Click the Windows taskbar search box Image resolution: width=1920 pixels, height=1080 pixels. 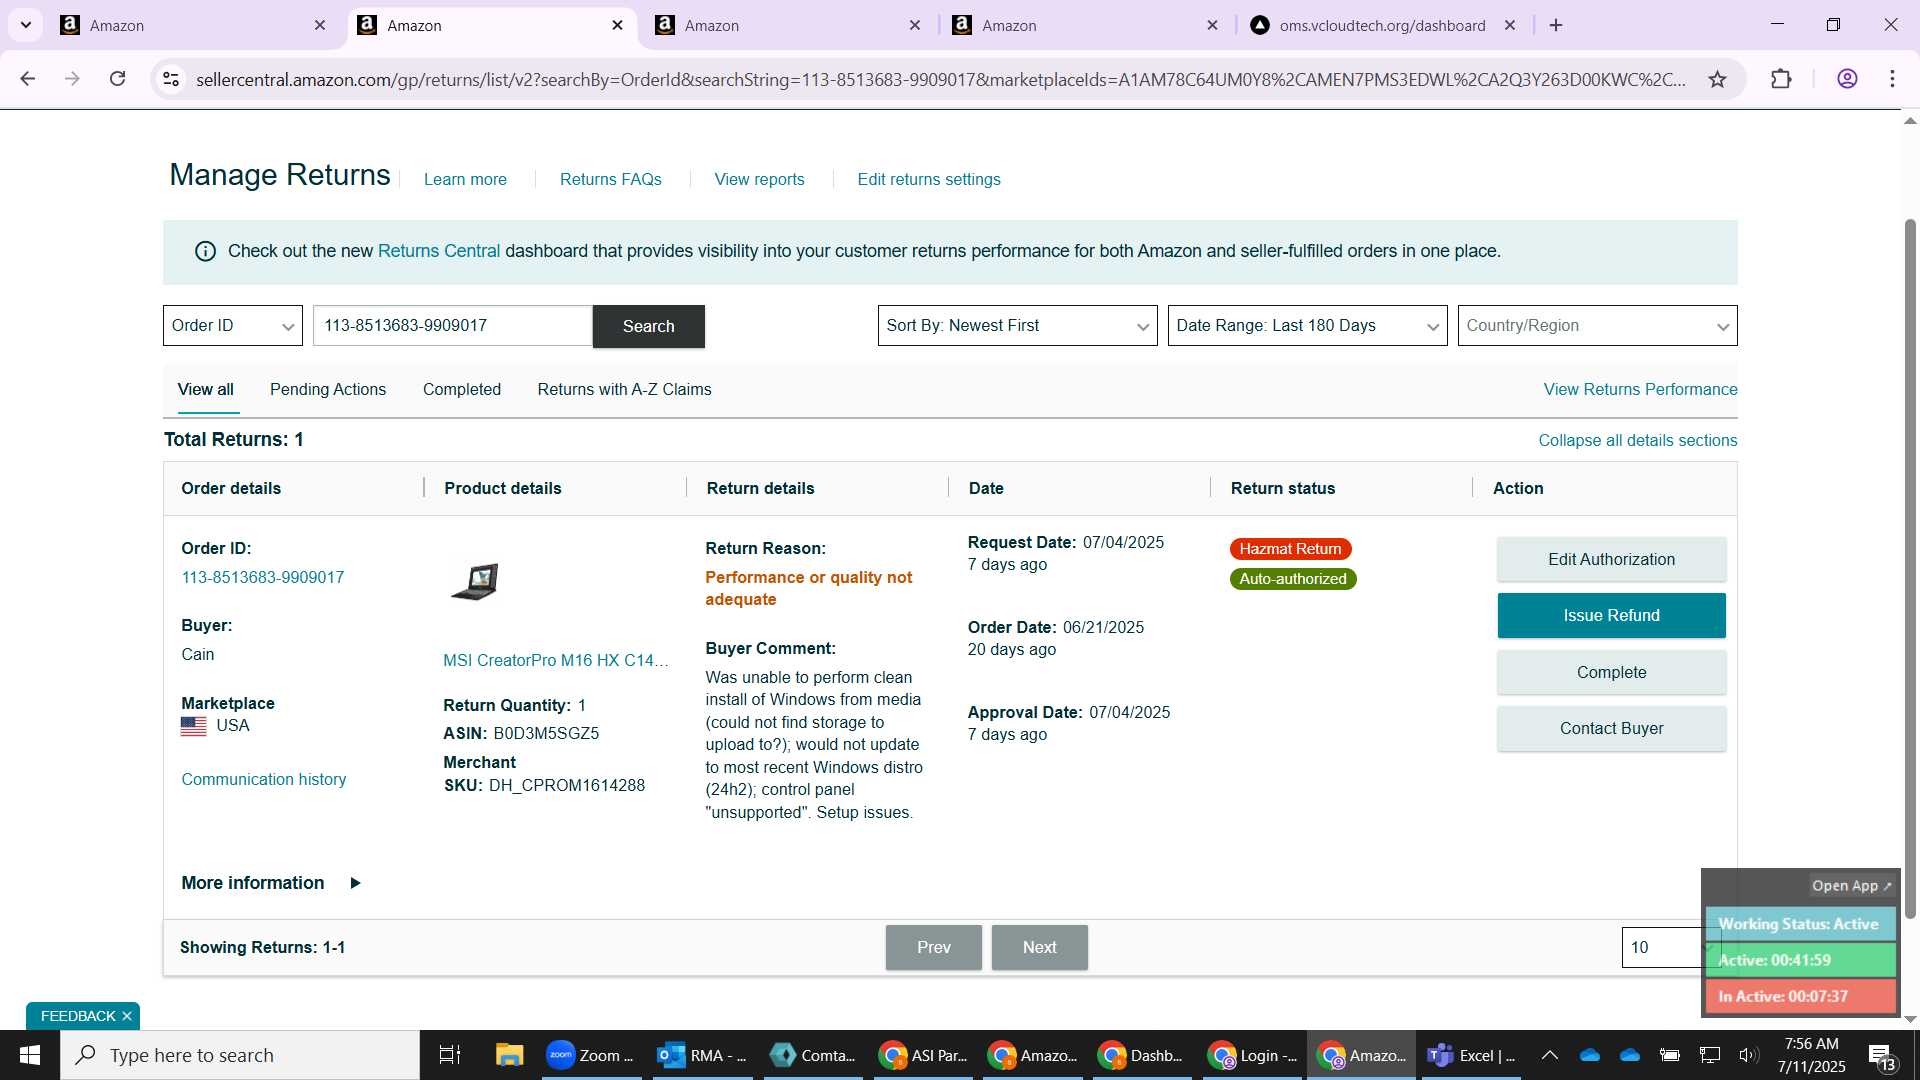coord(240,1055)
